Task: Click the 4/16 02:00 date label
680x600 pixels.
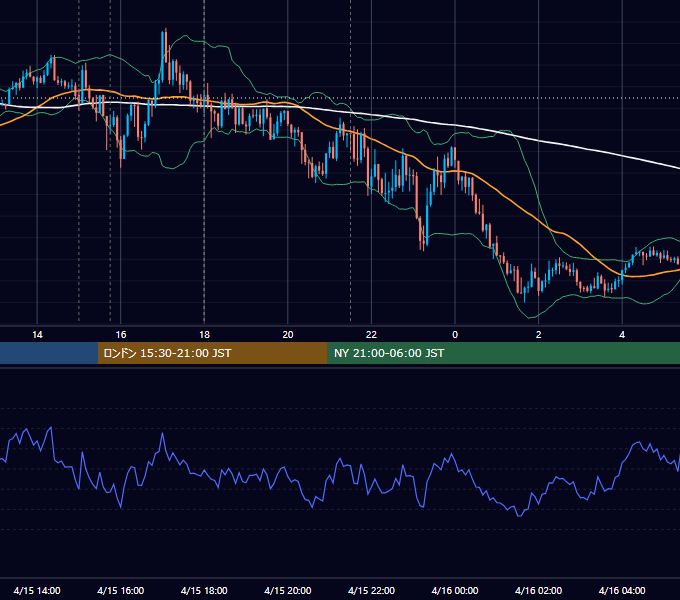Action: click(539, 590)
